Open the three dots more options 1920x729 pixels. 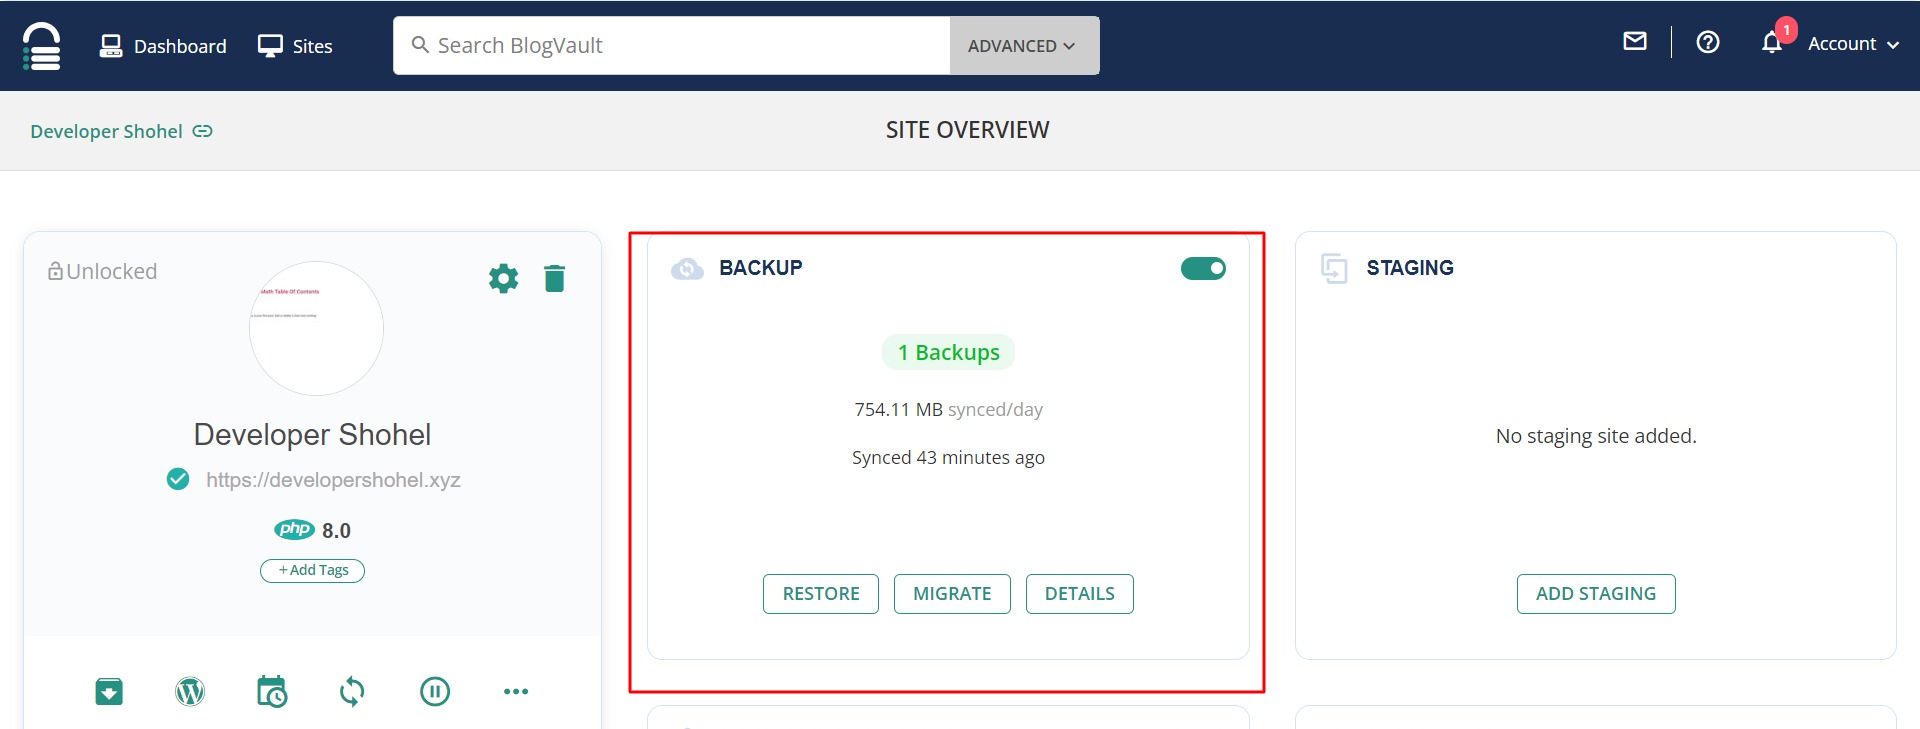tap(516, 691)
